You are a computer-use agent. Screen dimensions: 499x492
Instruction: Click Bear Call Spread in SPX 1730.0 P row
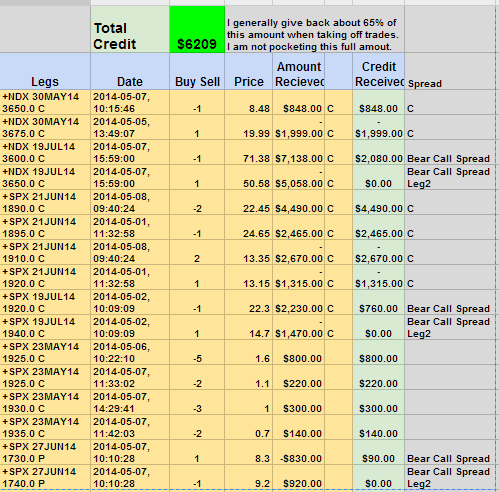tap(450, 452)
